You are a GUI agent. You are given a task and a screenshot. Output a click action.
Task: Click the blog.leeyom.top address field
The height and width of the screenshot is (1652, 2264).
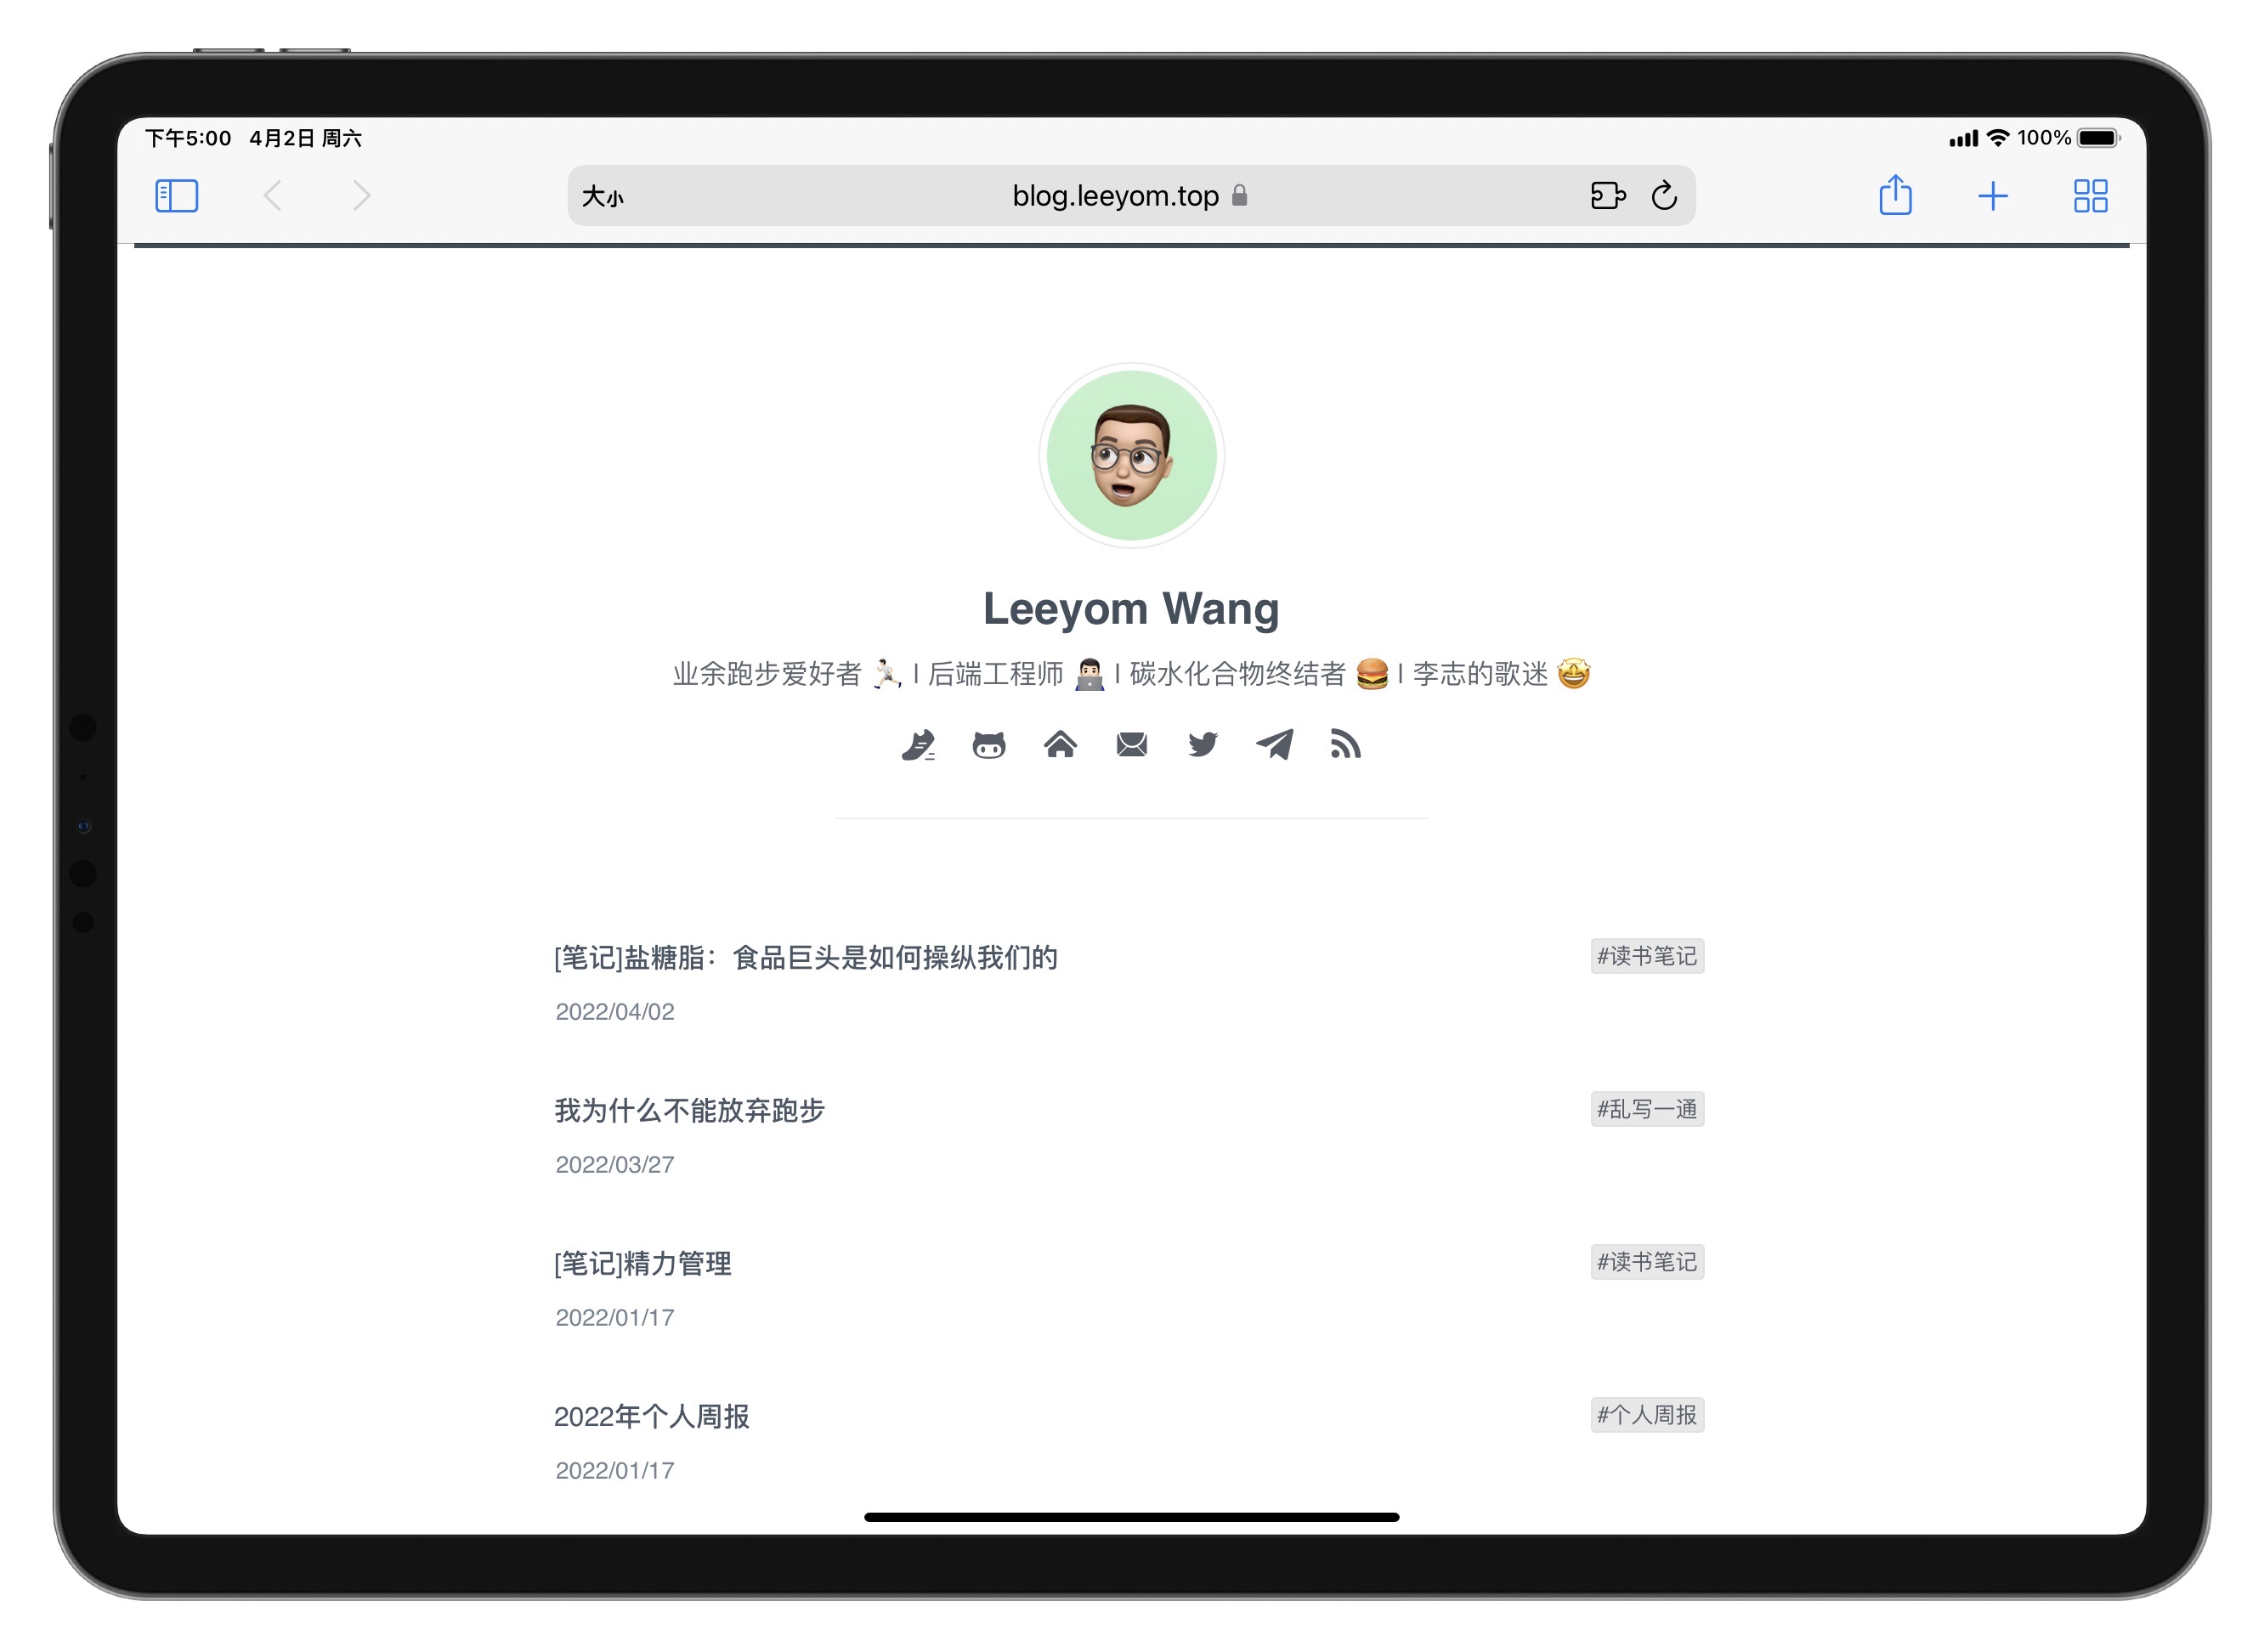pyautogui.click(x=1115, y=196)
